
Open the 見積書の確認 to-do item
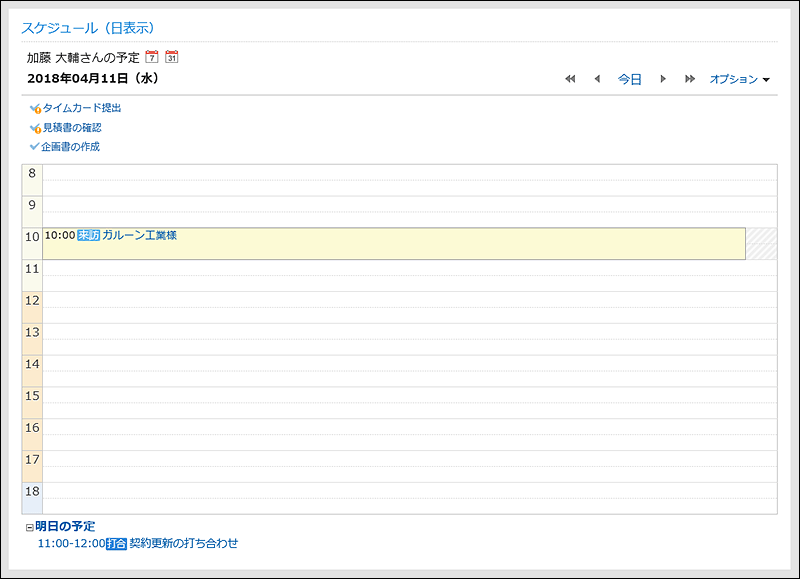tap(72, 128)
